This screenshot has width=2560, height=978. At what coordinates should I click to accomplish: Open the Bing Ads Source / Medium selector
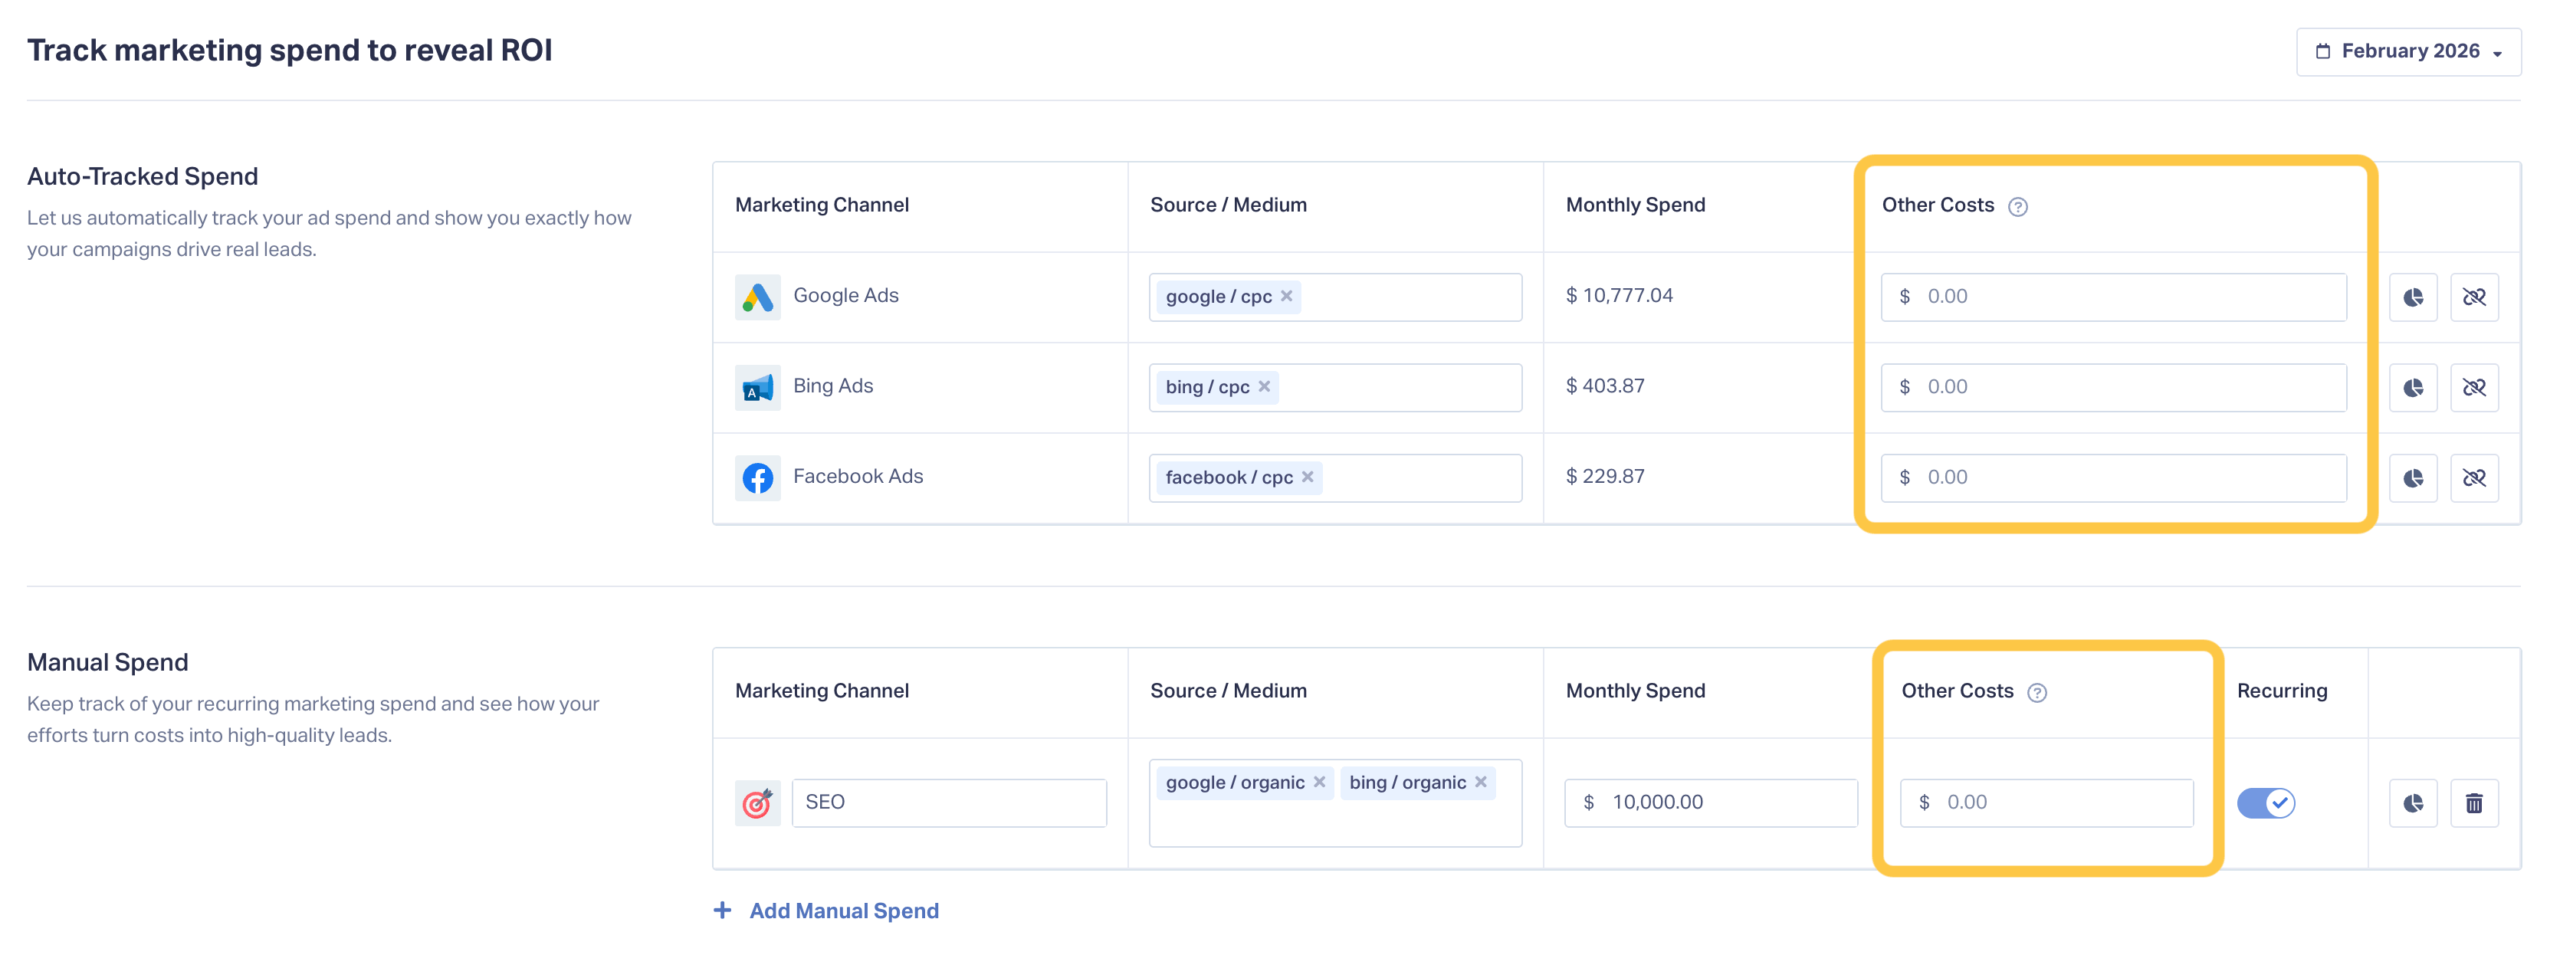click(1398, 387)
